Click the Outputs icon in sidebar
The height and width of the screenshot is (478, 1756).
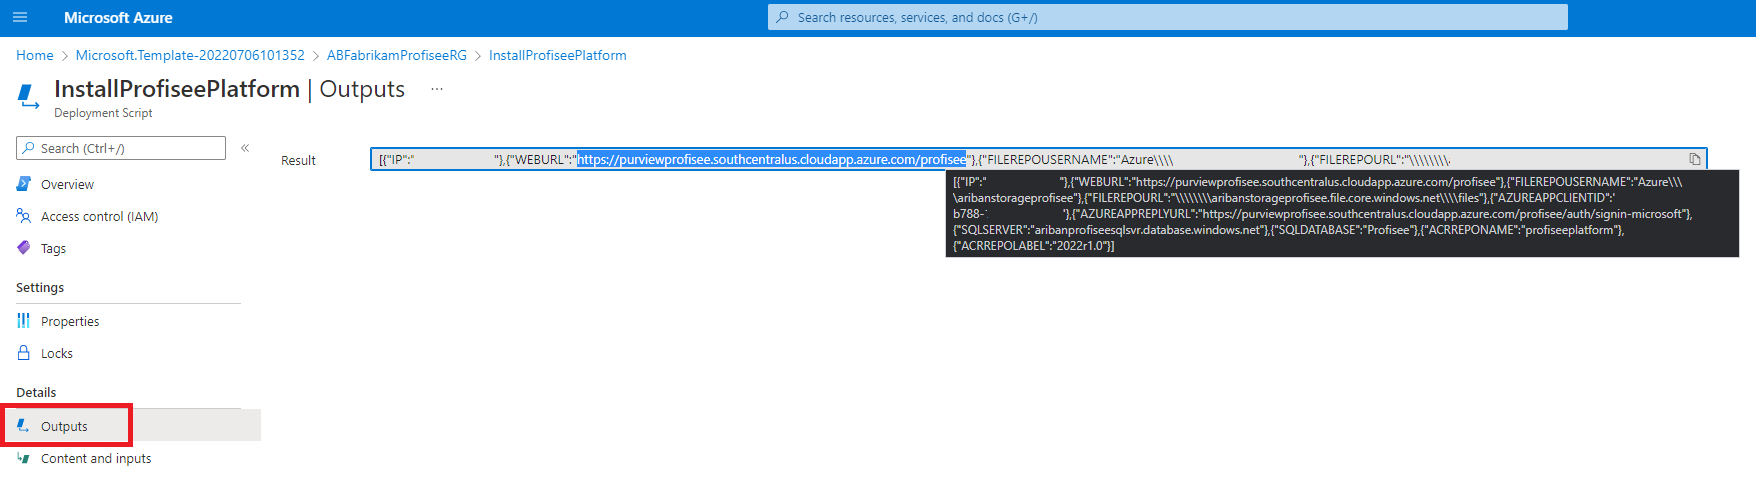tap(24, 426)
